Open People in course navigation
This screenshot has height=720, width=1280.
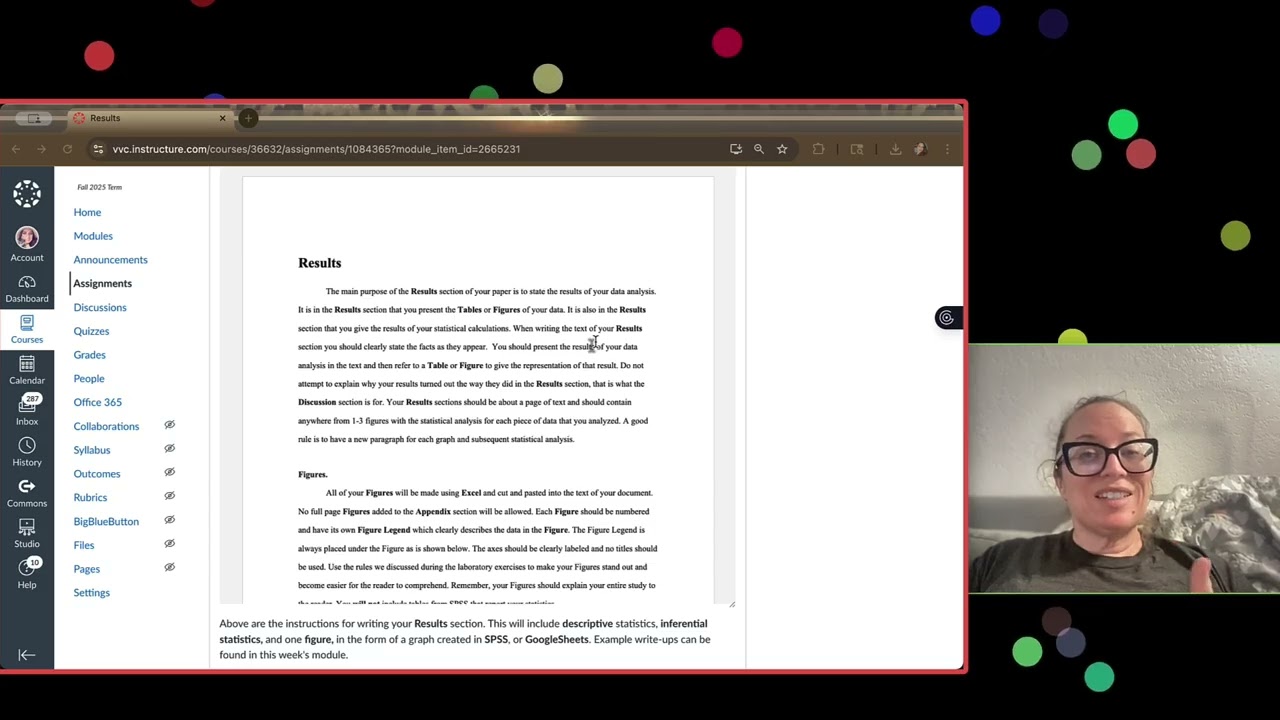[88, 379]
